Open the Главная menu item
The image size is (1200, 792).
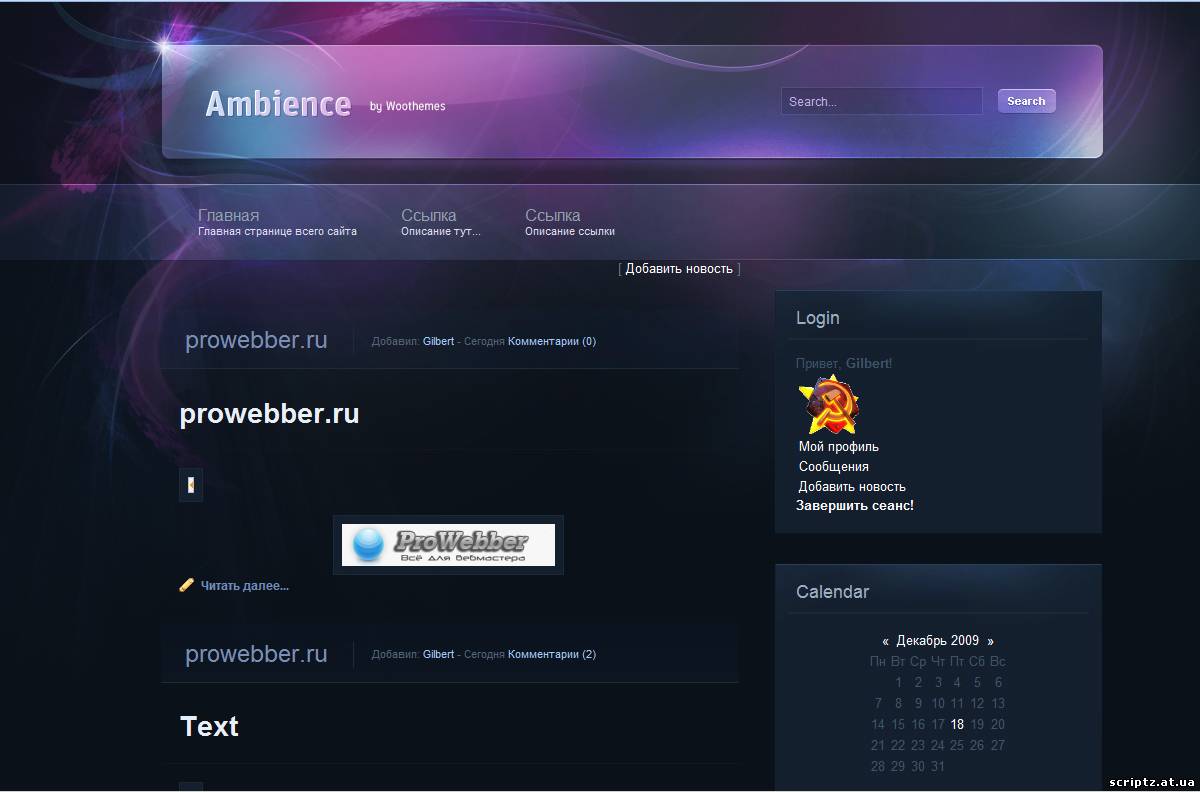click(x=228, y=215)
